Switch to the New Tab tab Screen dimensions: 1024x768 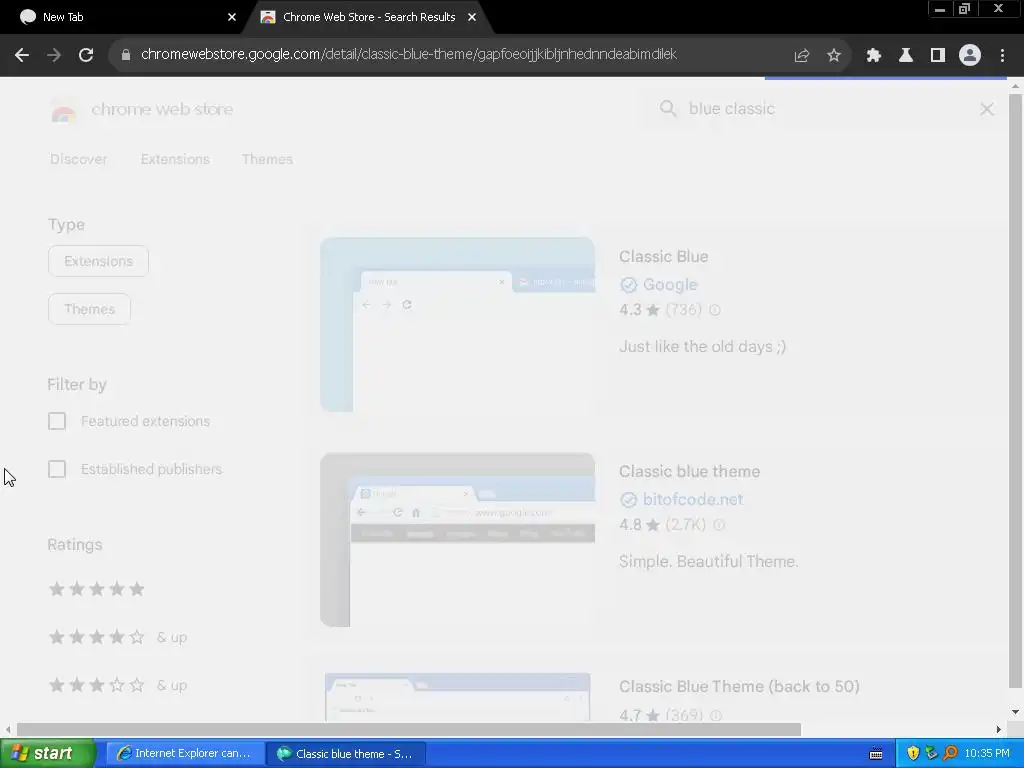124,18
